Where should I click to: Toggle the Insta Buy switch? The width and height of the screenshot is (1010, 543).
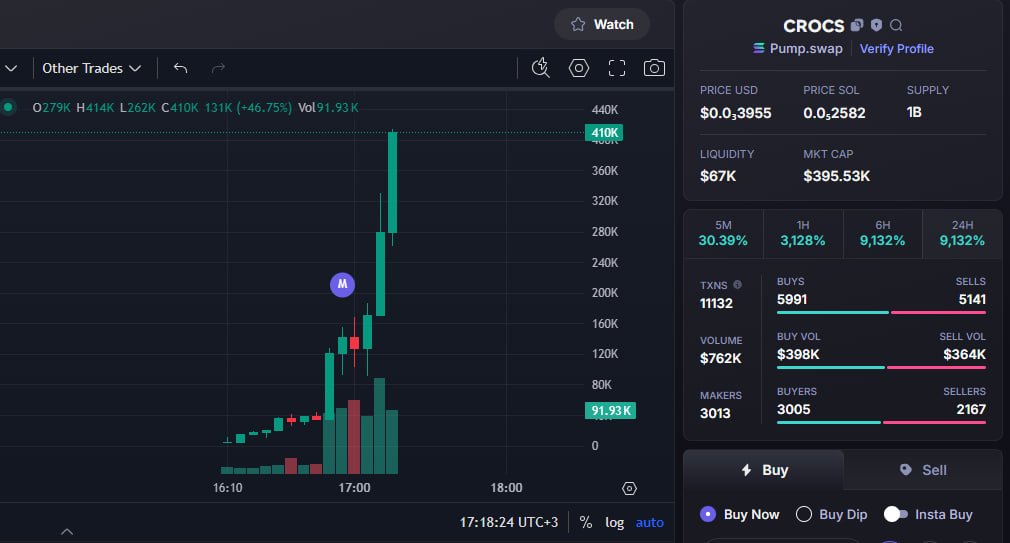[x=895, y=514]
